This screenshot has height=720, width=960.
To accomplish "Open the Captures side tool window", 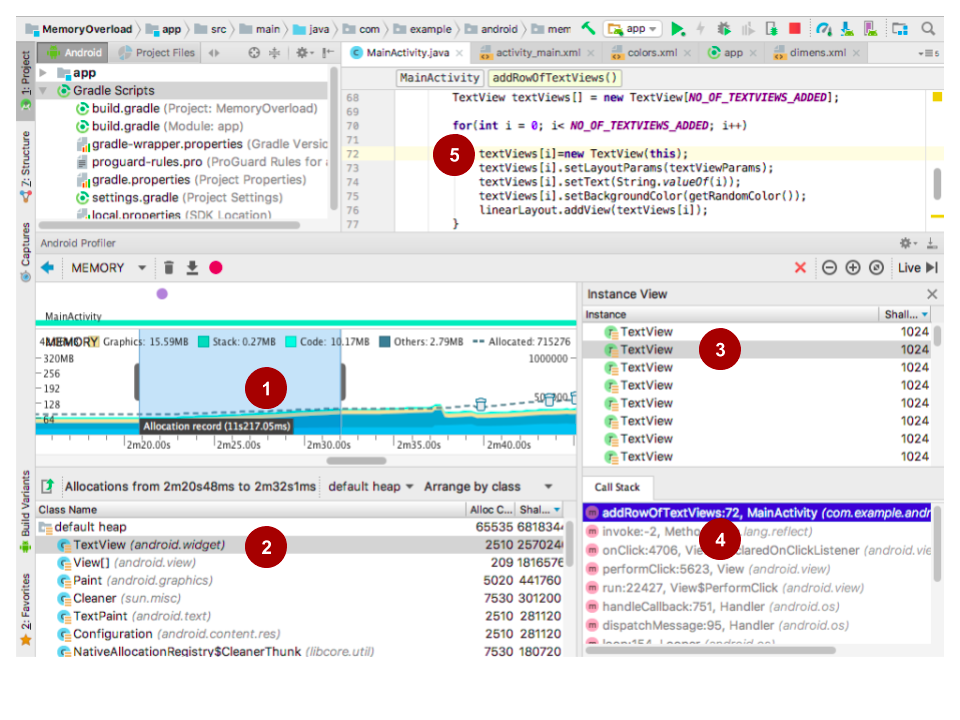I will 26,251.
